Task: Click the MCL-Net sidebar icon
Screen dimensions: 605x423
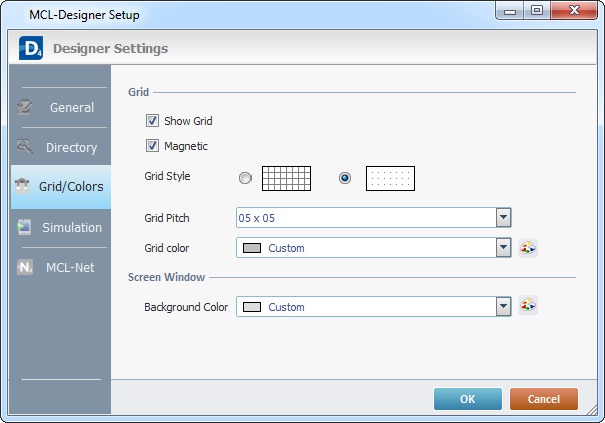Action: (x=25, y=268)
